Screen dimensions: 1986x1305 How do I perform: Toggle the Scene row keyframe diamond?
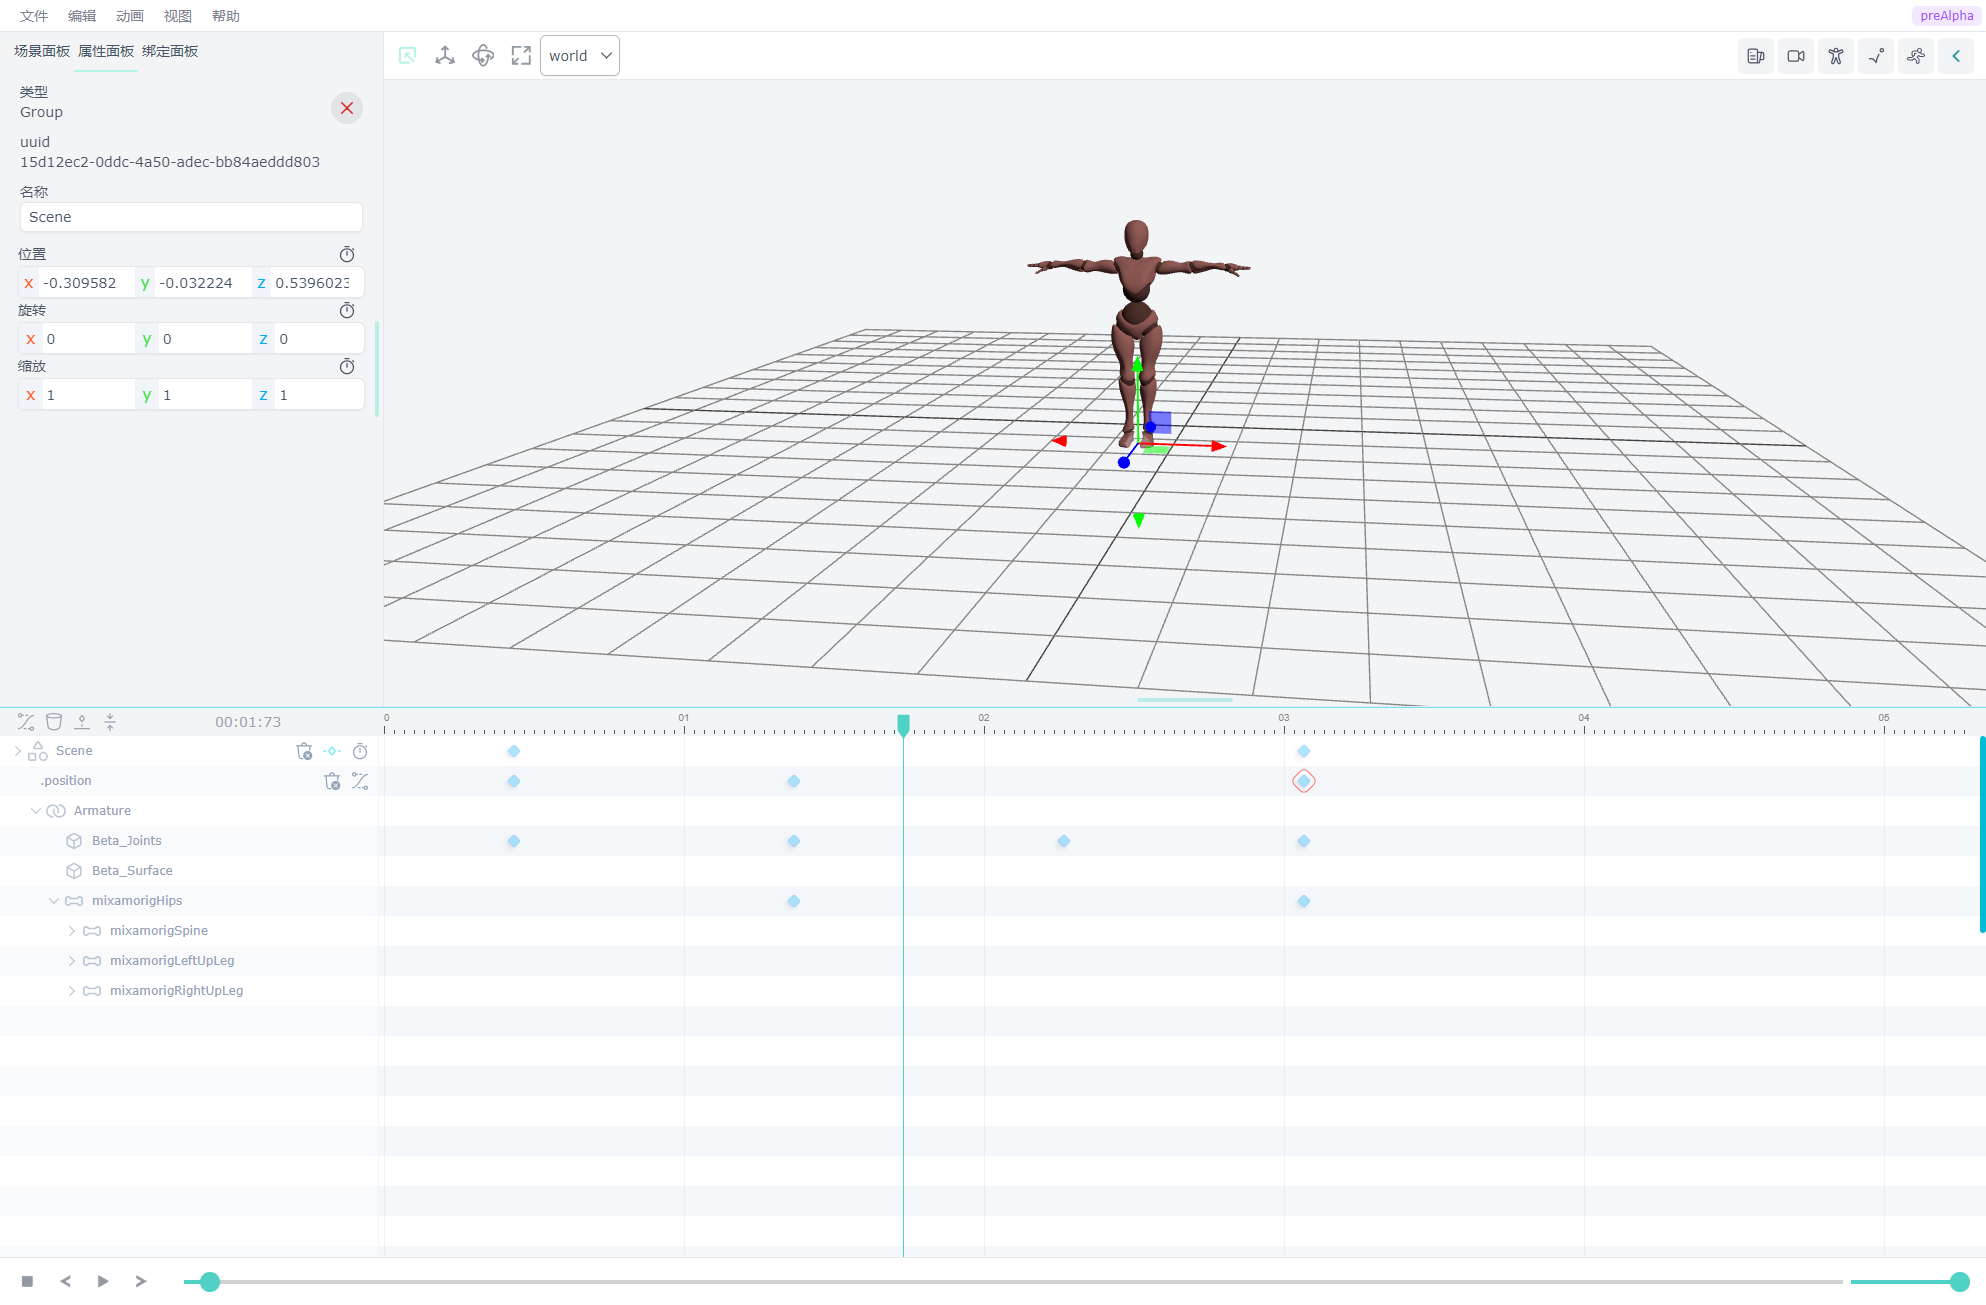tap(332, 751)
